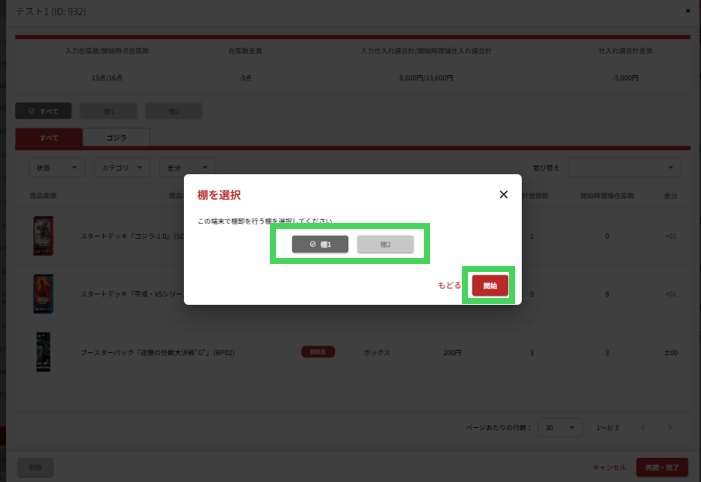The image size is (701, 482).
Task: Toggle the すべて shelf filter chip
Action: pos(43,111)
